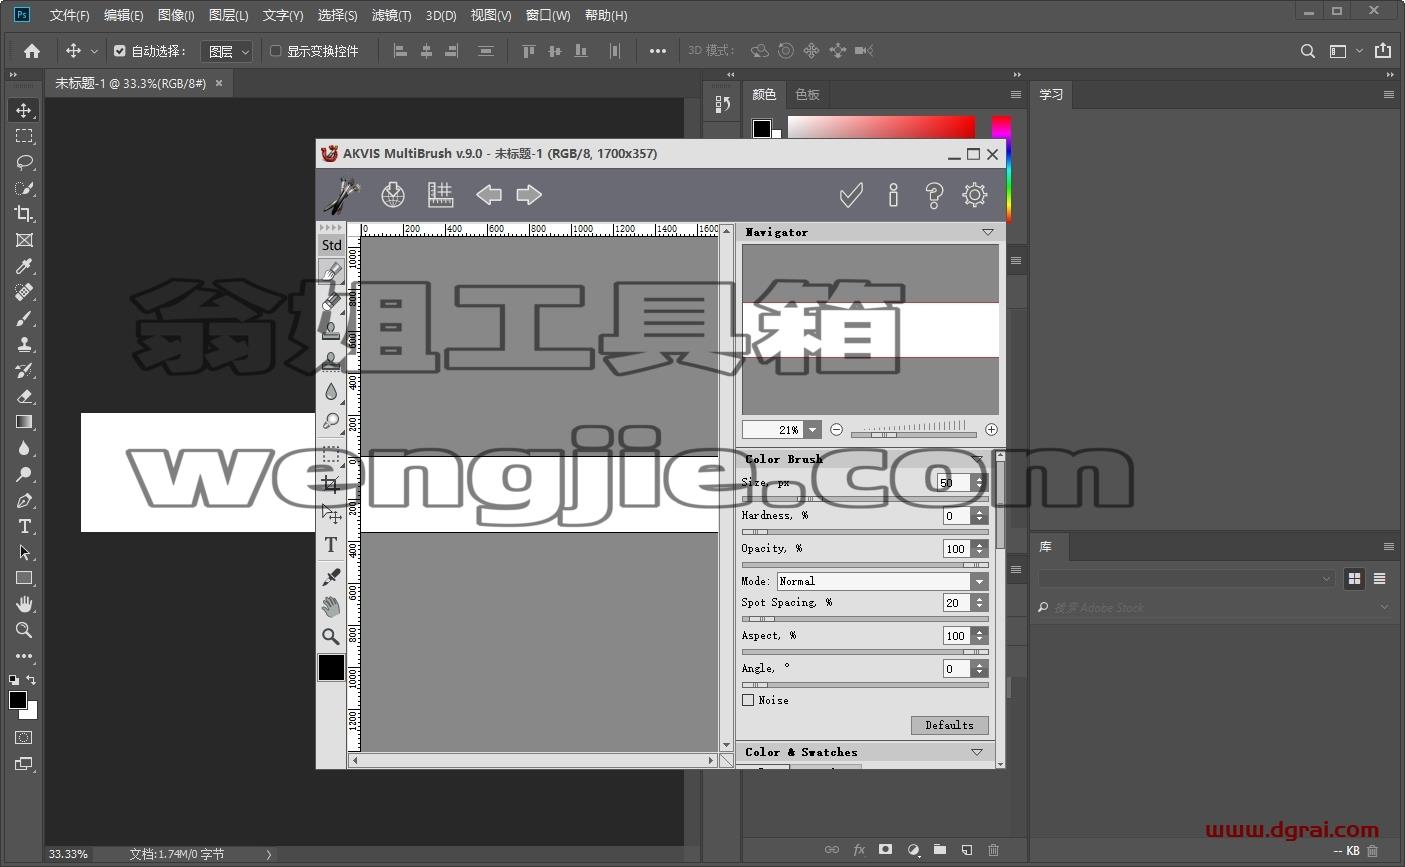Zoom out with navigator minus button
The width and height of the screenshot is (1405, 867).
pos(836,430)
